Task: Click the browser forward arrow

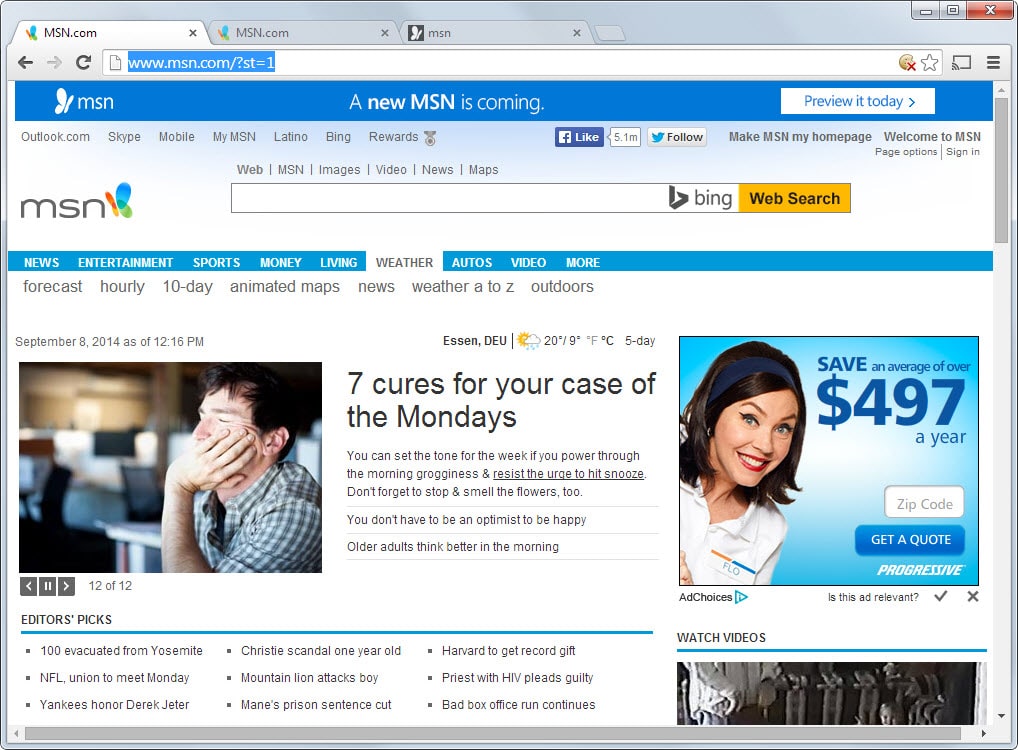Action: (x=55, y=62)
